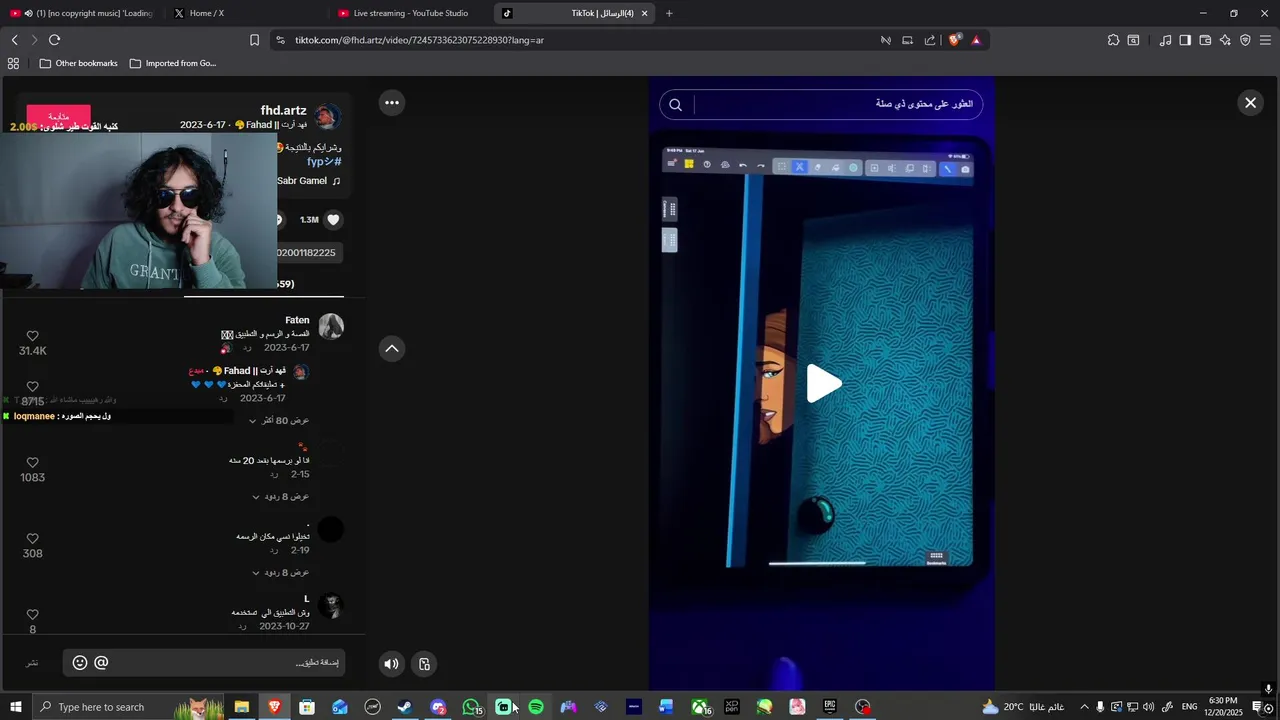Close the TikTok browser tab
This screenshot has width=1280, height=720.
pos(644,13)
